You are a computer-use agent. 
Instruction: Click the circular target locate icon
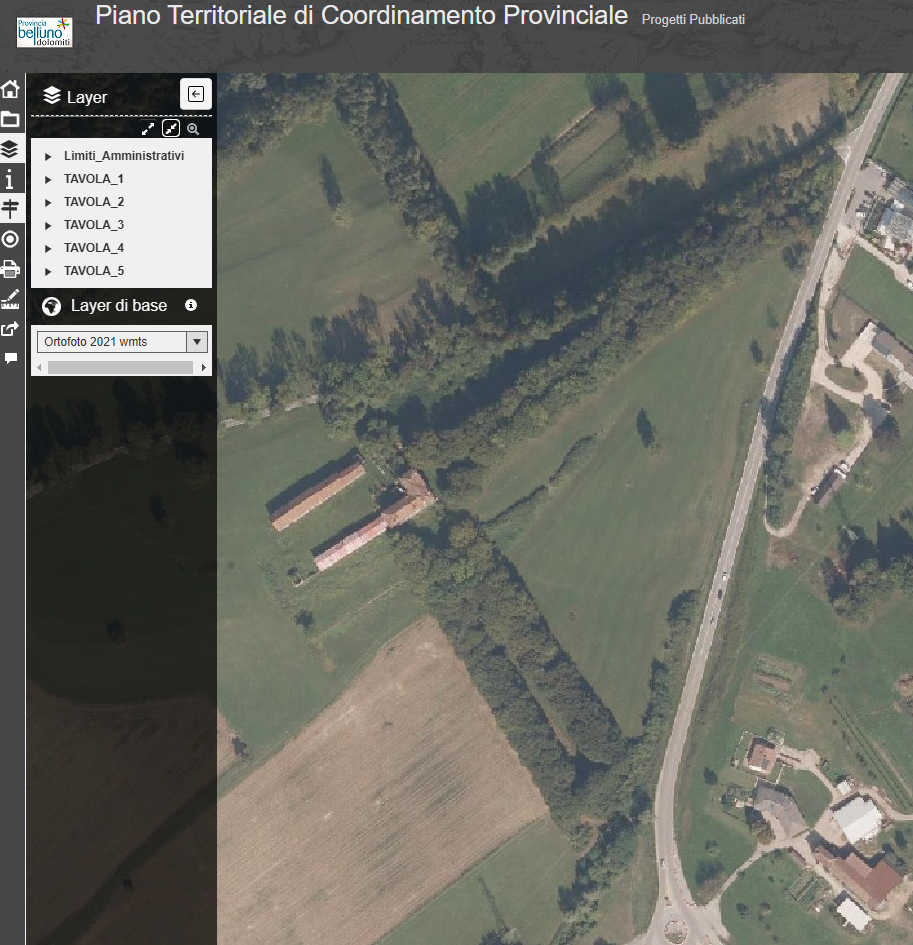(10, 239)
